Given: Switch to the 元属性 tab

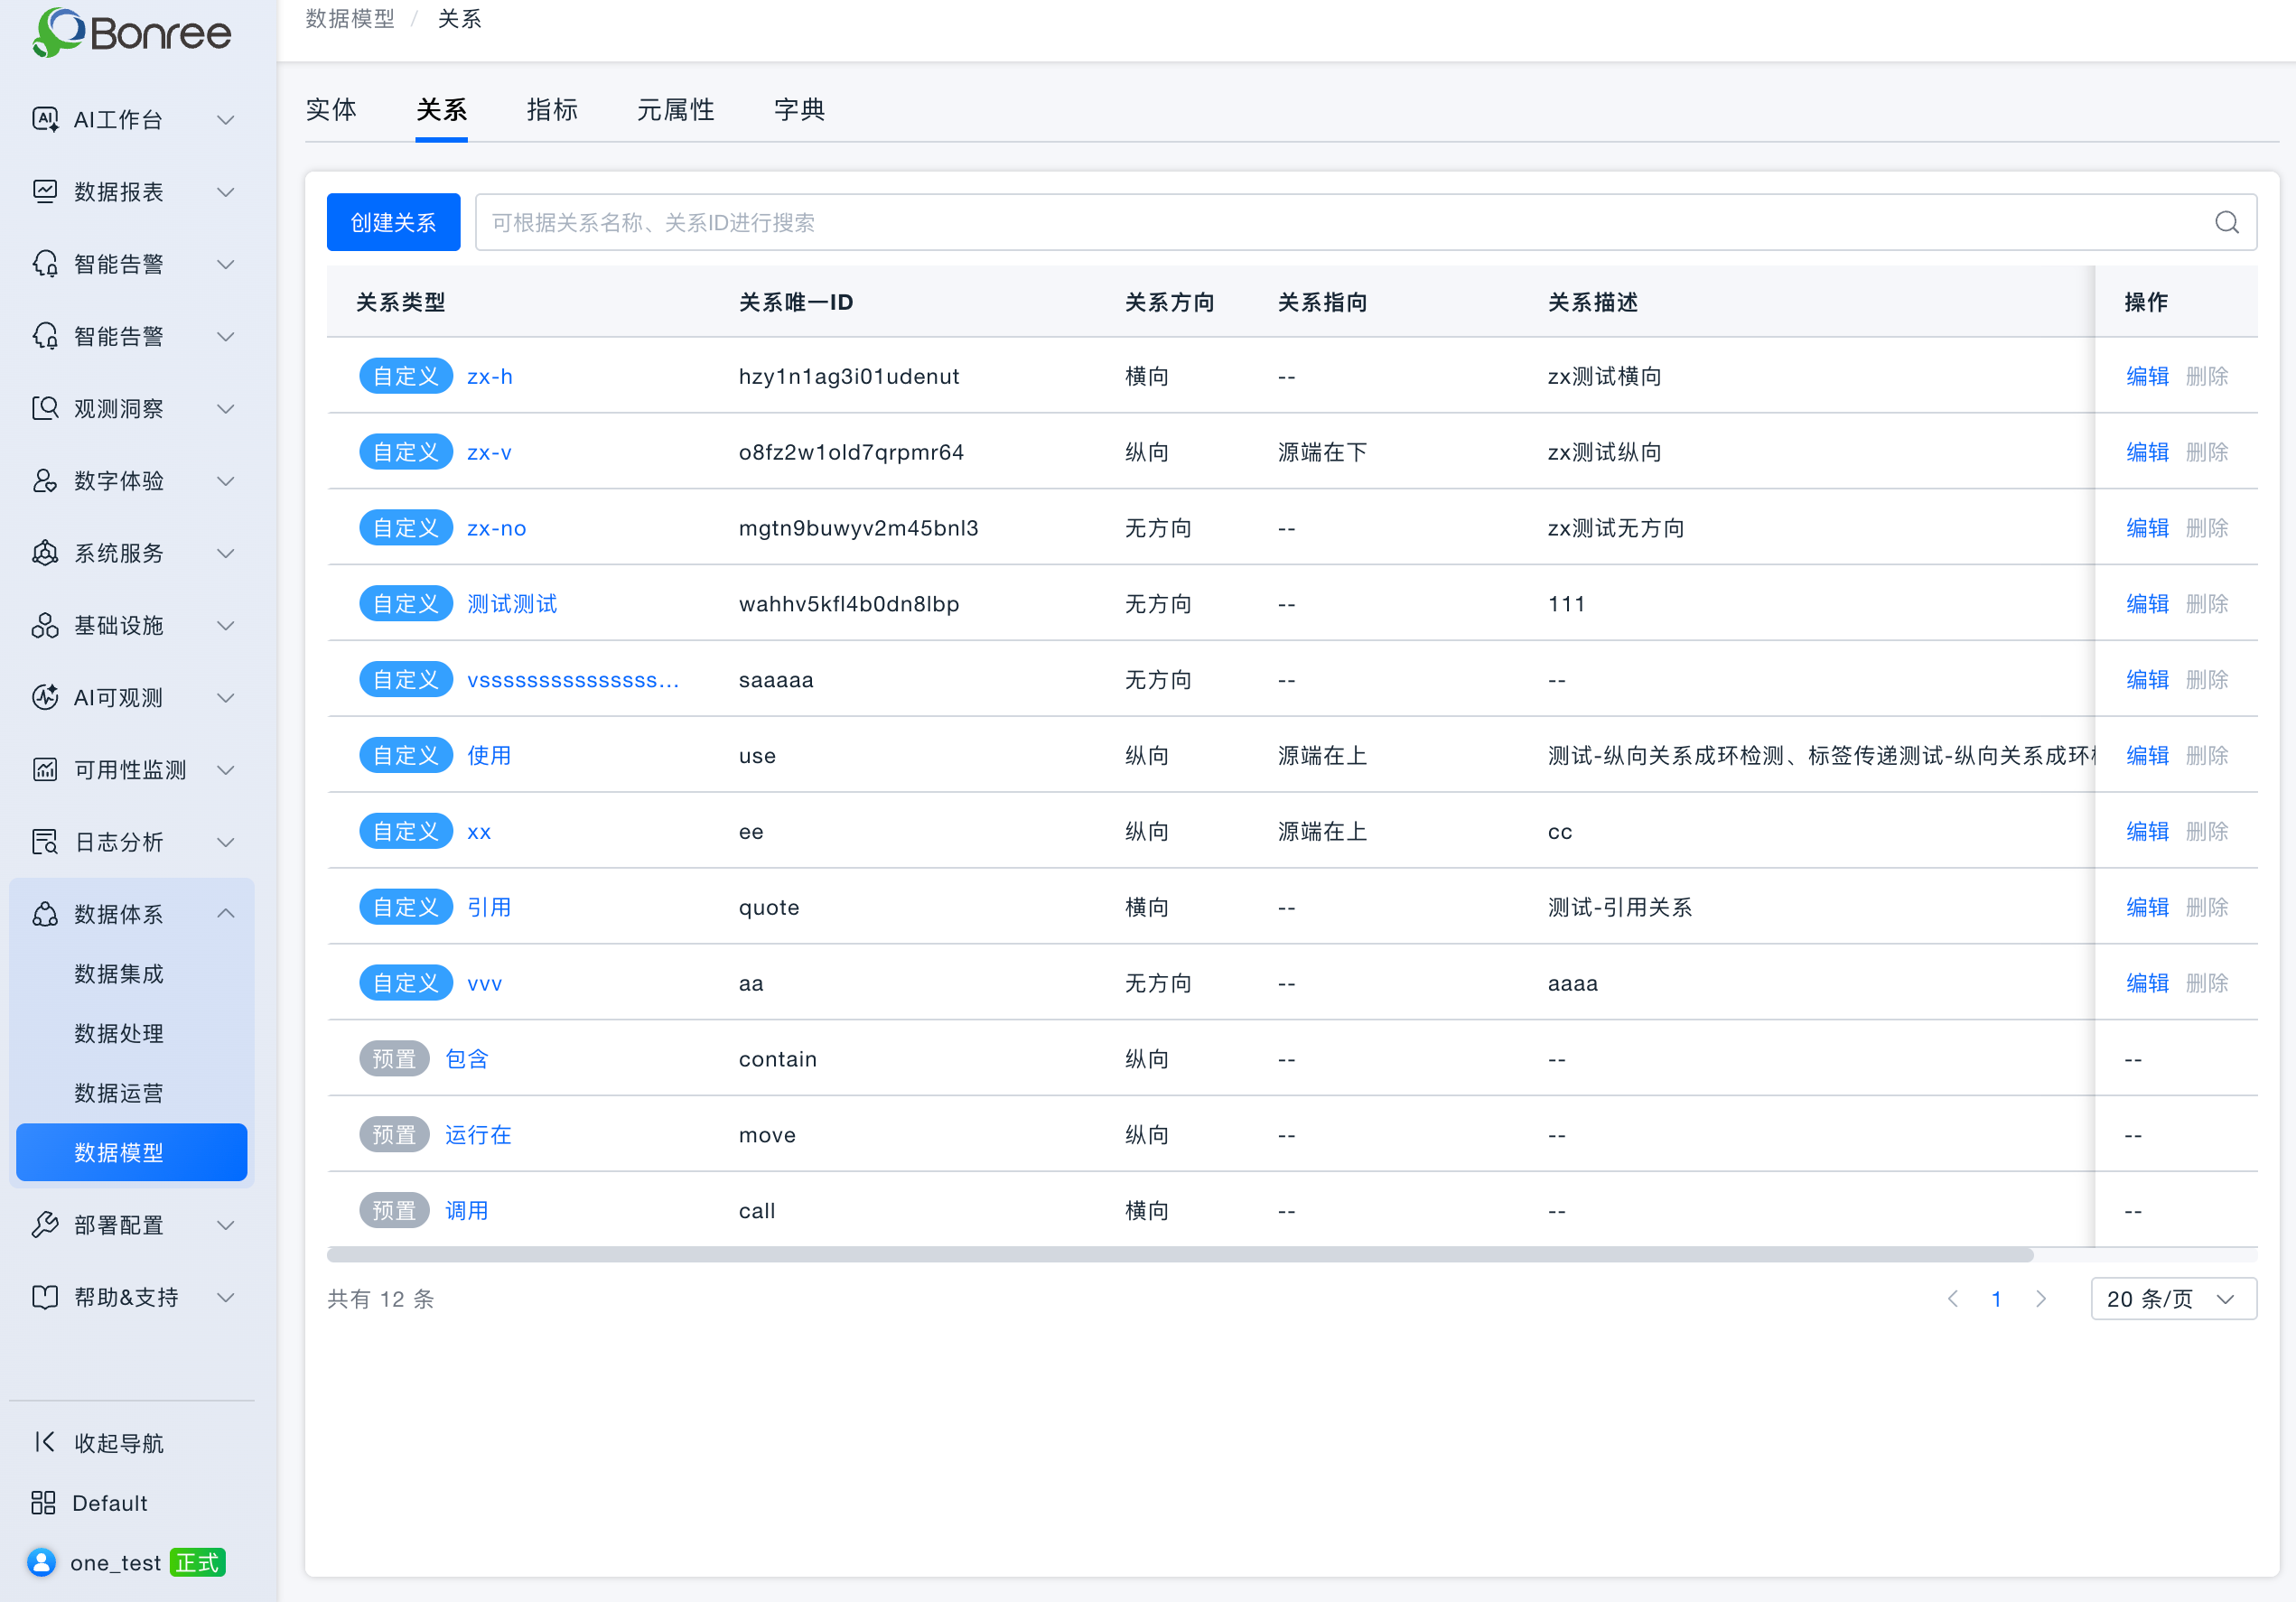Looking at the screenshot, I should pyautogui.click(x=676, y=109).
